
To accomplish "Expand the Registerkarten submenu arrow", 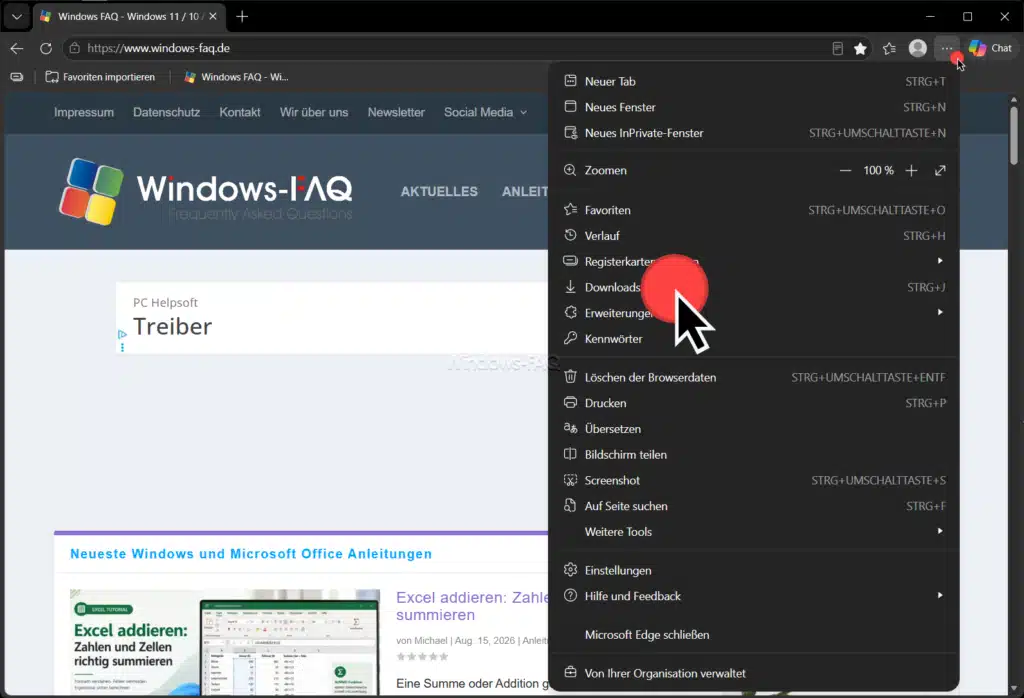I will click(x=940, y=261).
